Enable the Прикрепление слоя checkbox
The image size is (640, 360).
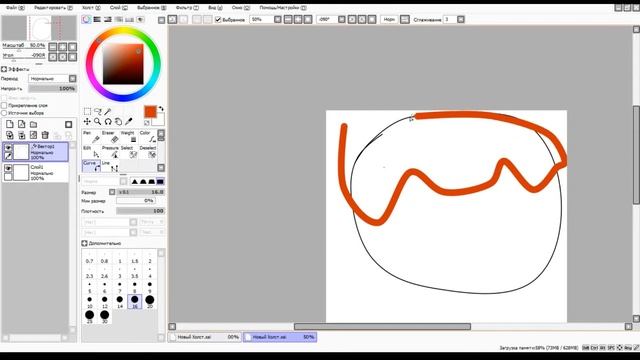(x=4, y=105)
